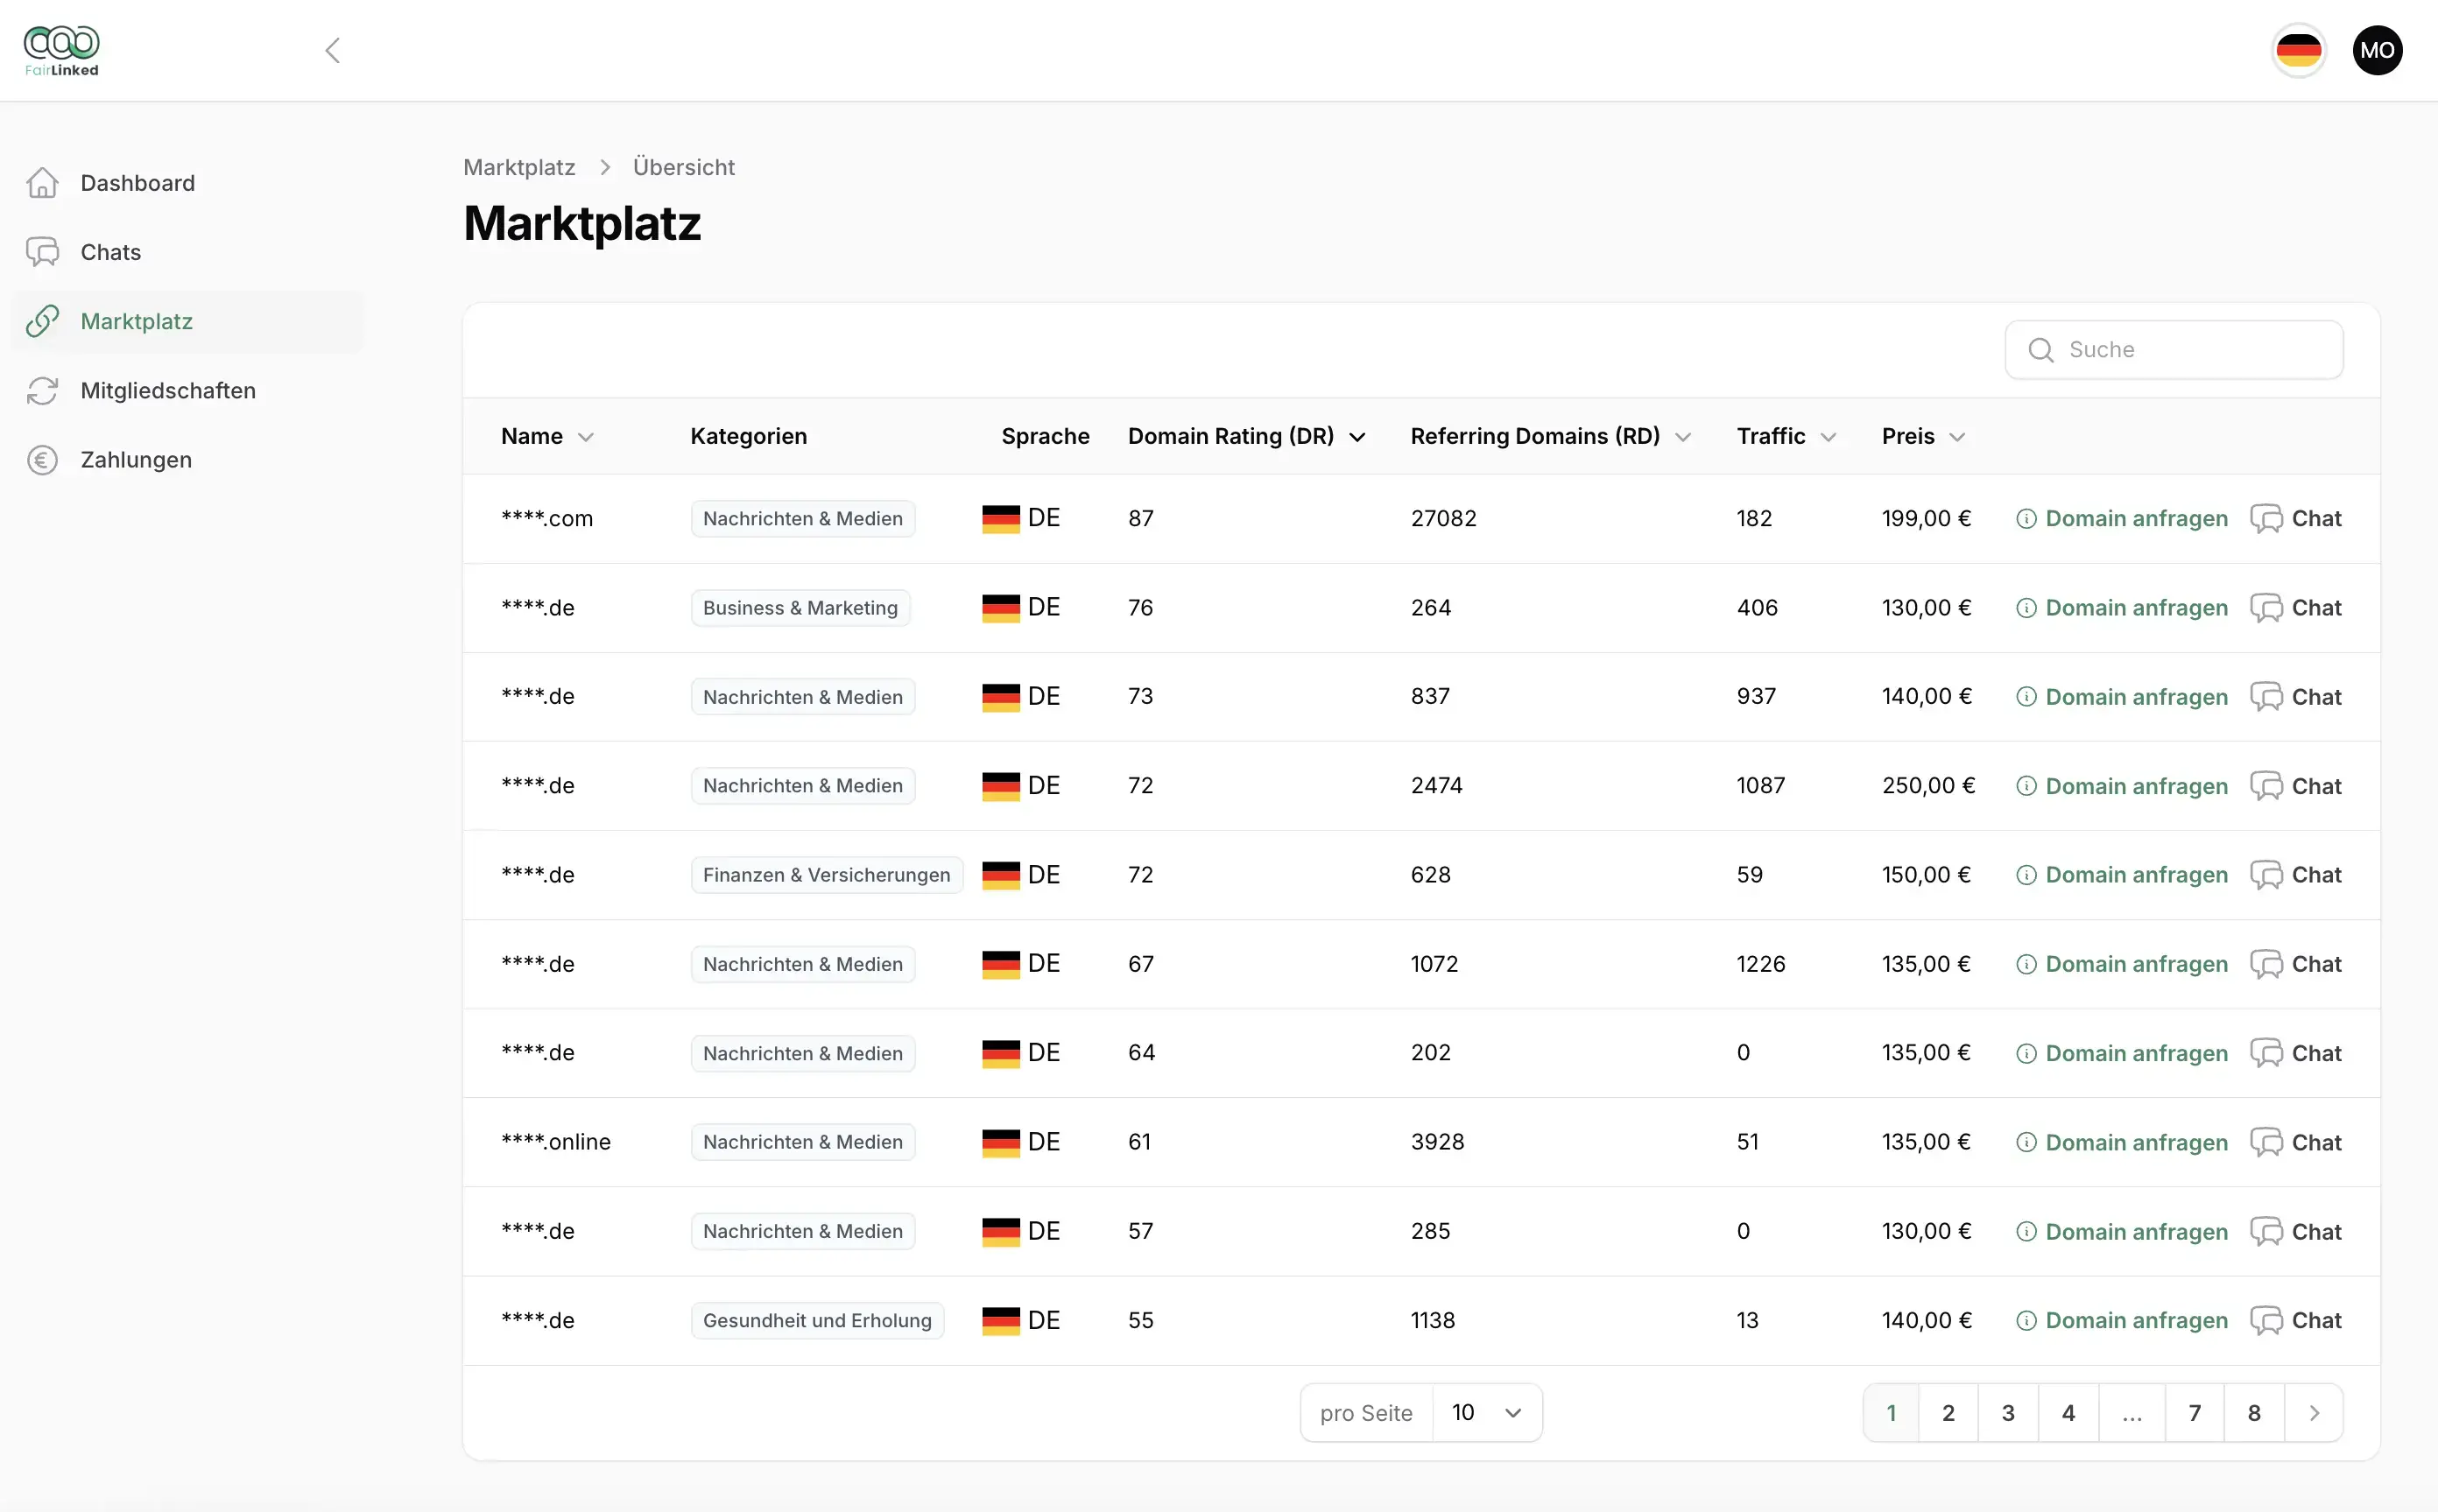Image resolution: width=2438 pixels, height=1512 pixels.
Task: Click Gesundheit und Erholung category tag
Action: [x=817, y=1320]
